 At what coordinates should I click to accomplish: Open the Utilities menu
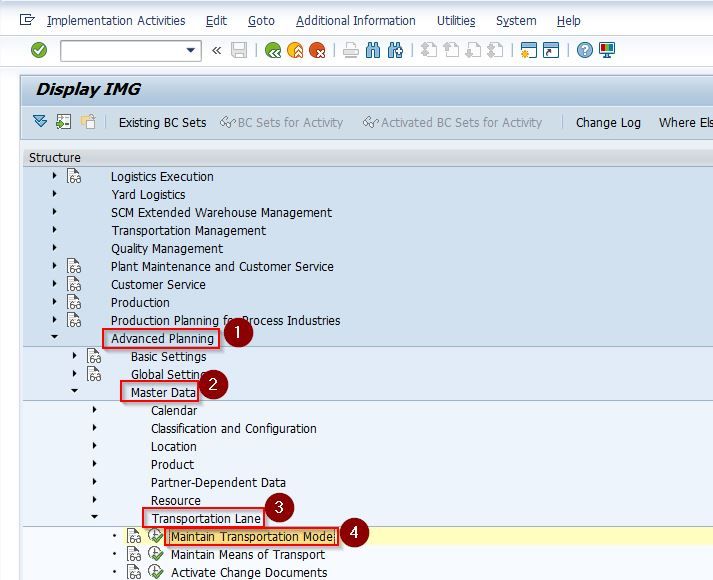tap(456, 21)
